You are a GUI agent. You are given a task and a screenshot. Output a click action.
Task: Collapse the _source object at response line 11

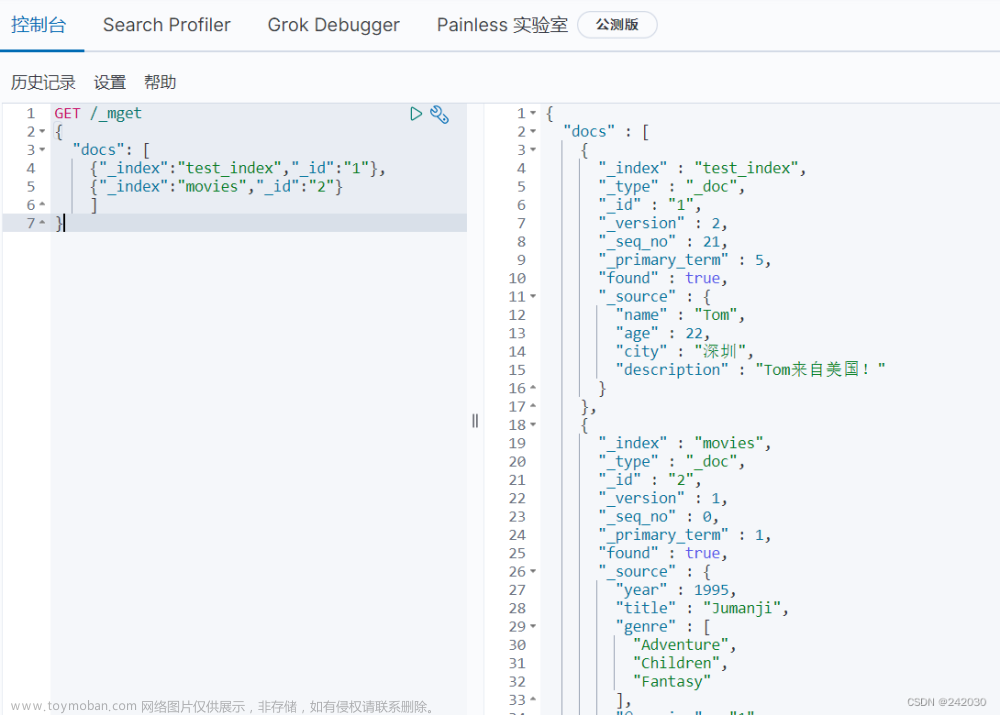click(533, 297)
